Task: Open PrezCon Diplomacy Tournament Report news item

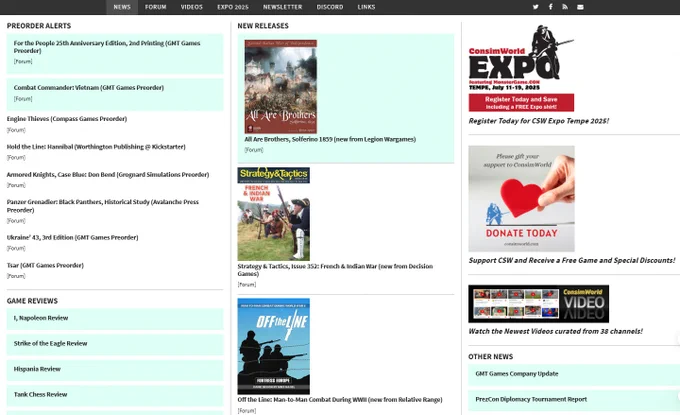Action: pyautogui.click(x=531, y=399)
